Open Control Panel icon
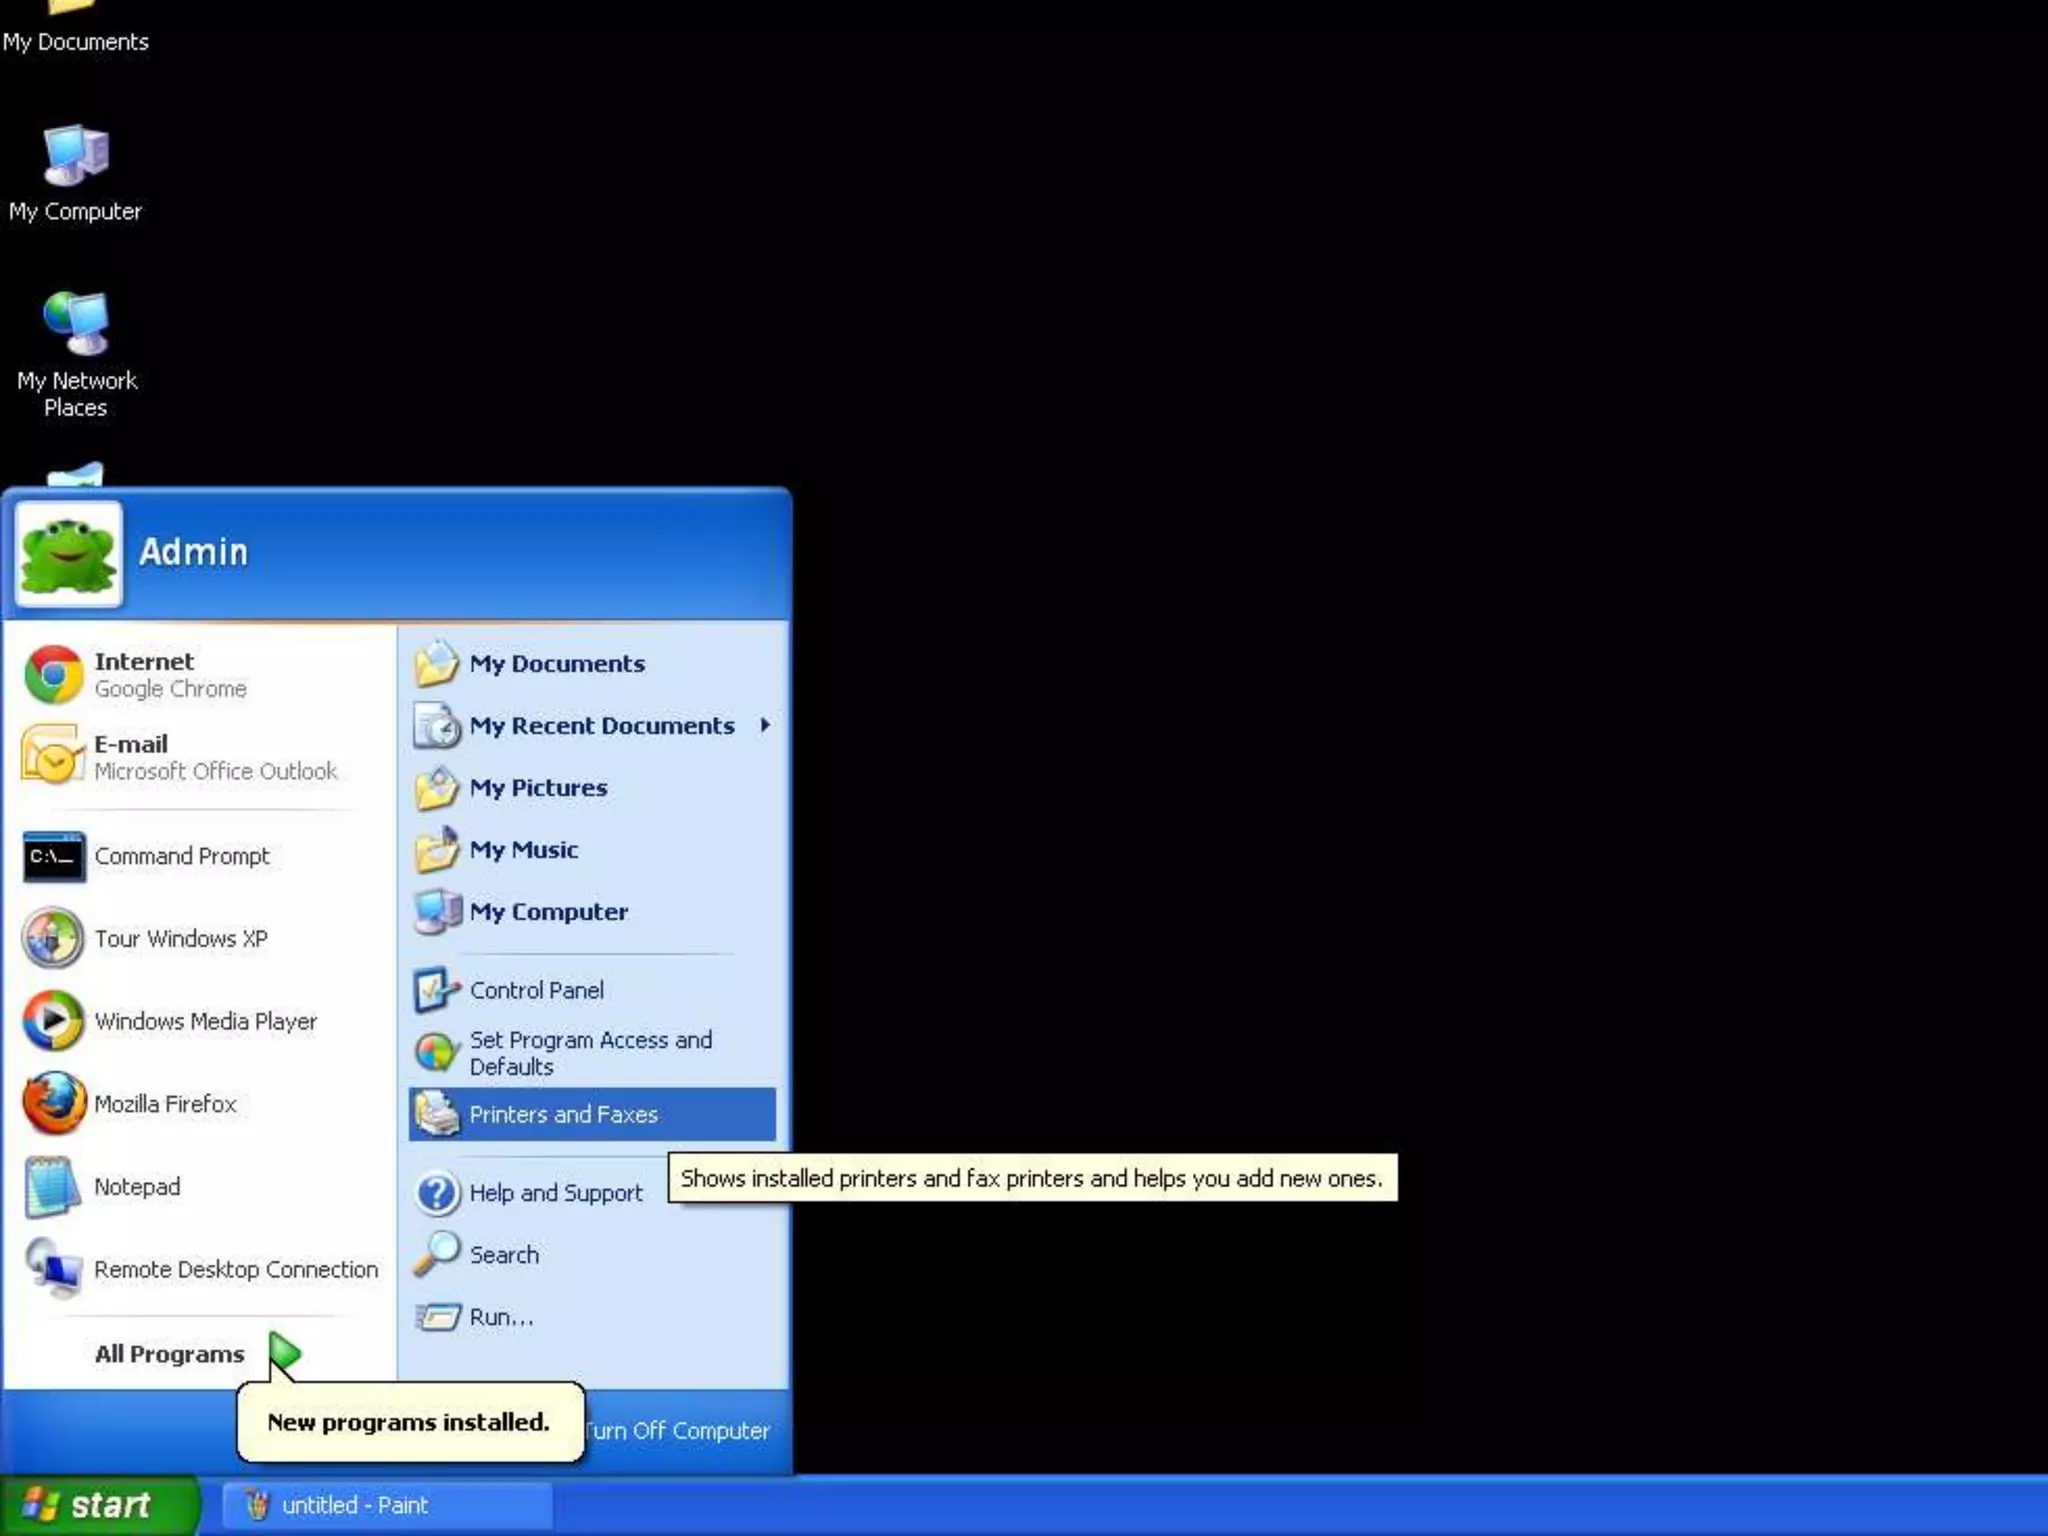2048x1536 pixels. coord(436,990)
